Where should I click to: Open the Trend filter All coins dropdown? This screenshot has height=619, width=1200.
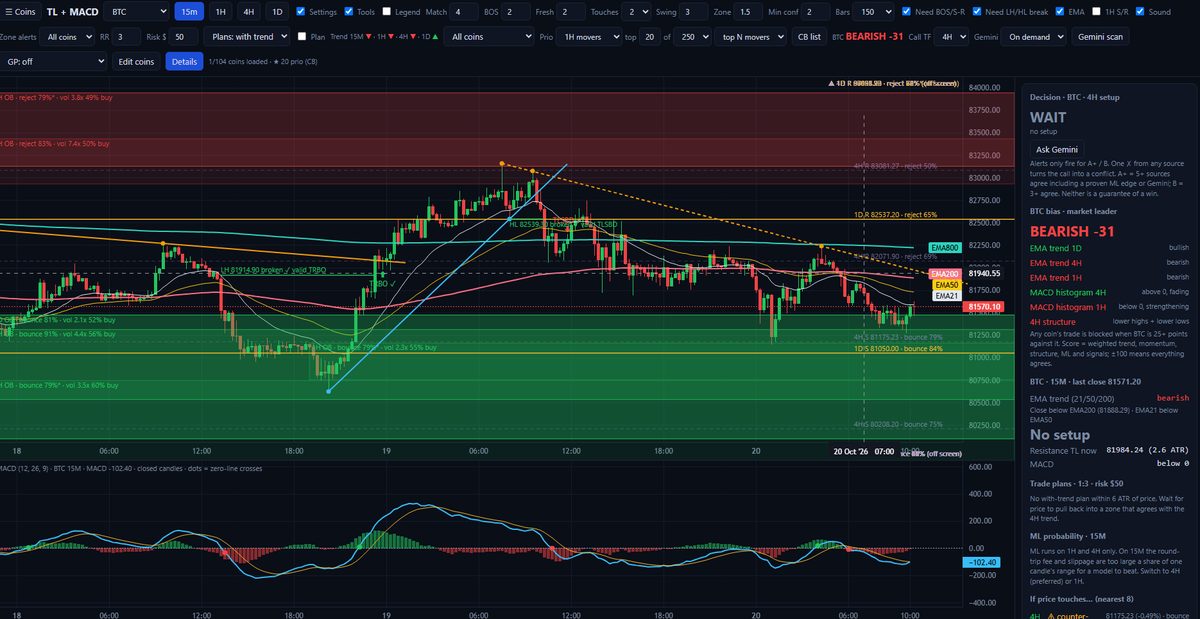489,36
